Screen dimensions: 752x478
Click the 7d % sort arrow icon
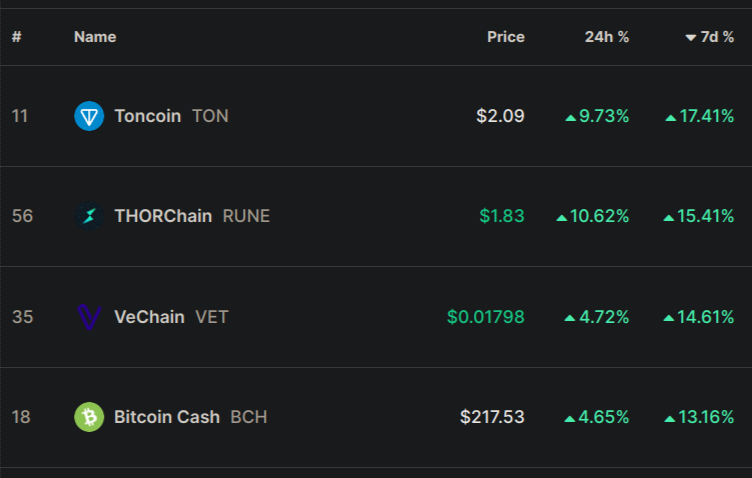690,37
